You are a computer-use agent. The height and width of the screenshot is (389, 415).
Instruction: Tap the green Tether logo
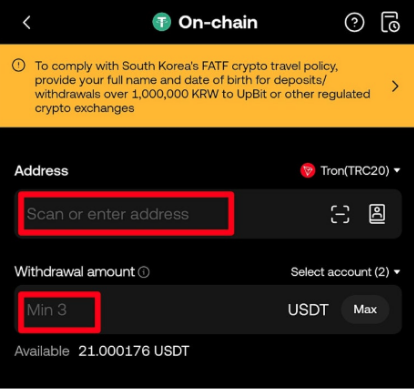[x=162, y=22]
